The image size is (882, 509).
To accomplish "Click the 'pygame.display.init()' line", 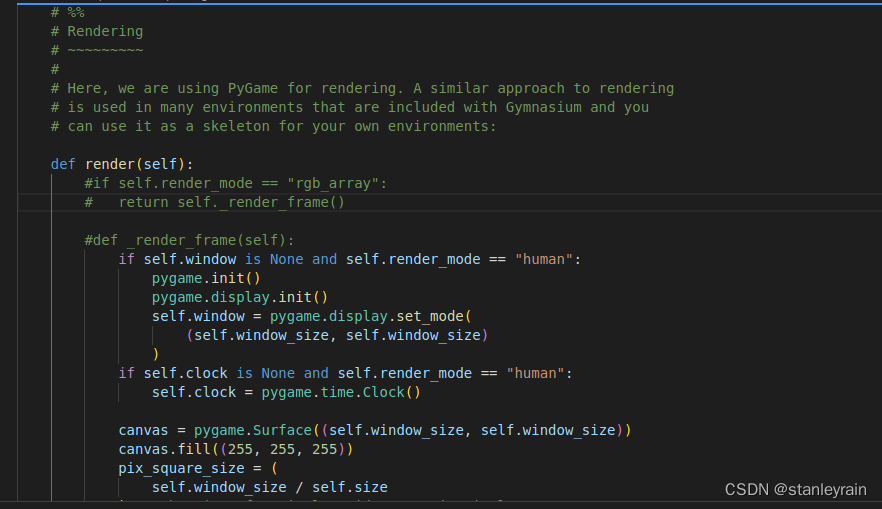I will click(x=240, y=298).
